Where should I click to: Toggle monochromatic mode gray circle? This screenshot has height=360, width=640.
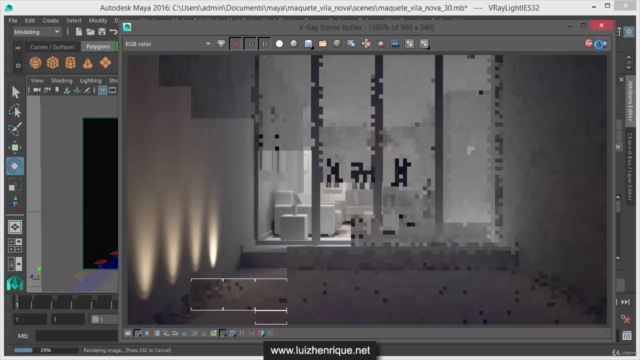pyautogui.click(x=293, y=44)
